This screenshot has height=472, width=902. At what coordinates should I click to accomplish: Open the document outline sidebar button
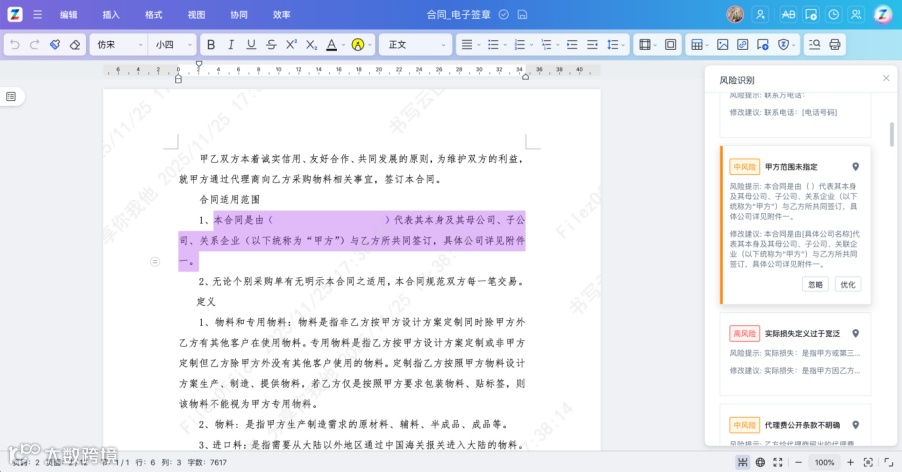(x=11, y=97)
